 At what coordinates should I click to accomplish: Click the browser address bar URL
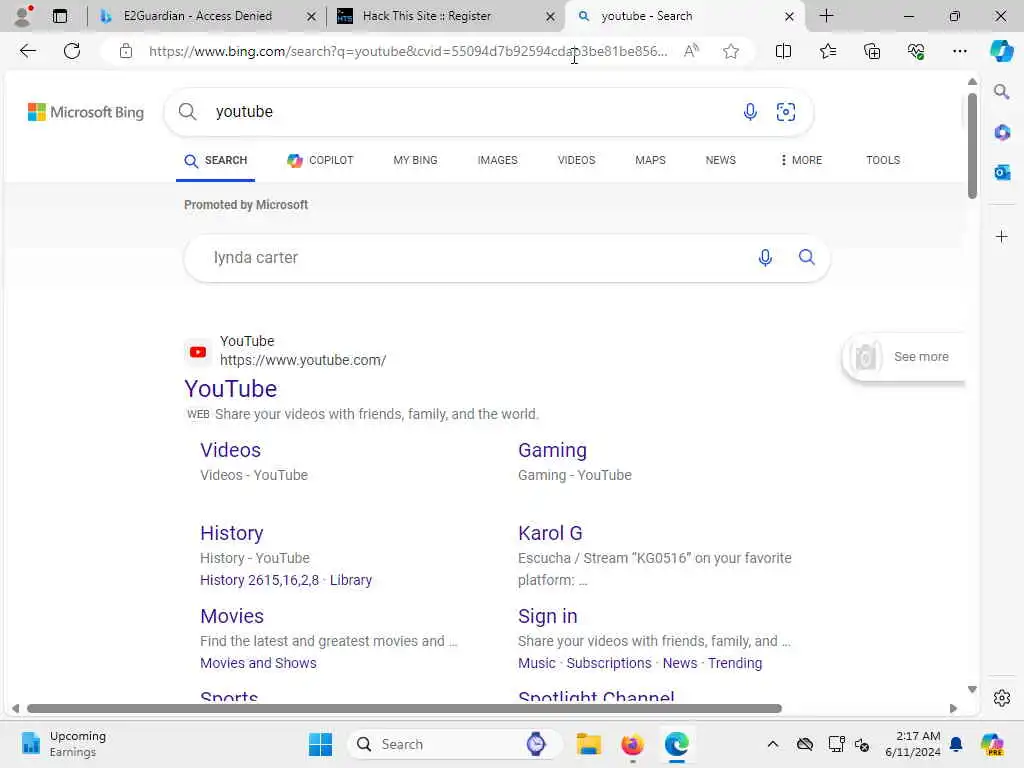408,51
